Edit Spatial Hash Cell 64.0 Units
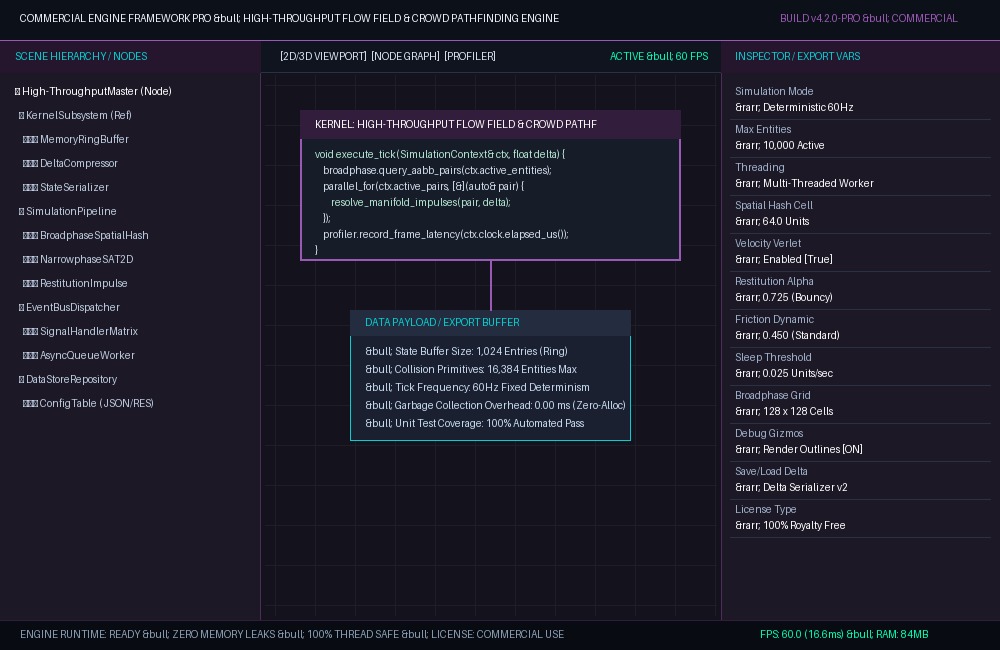 (772, 221)
